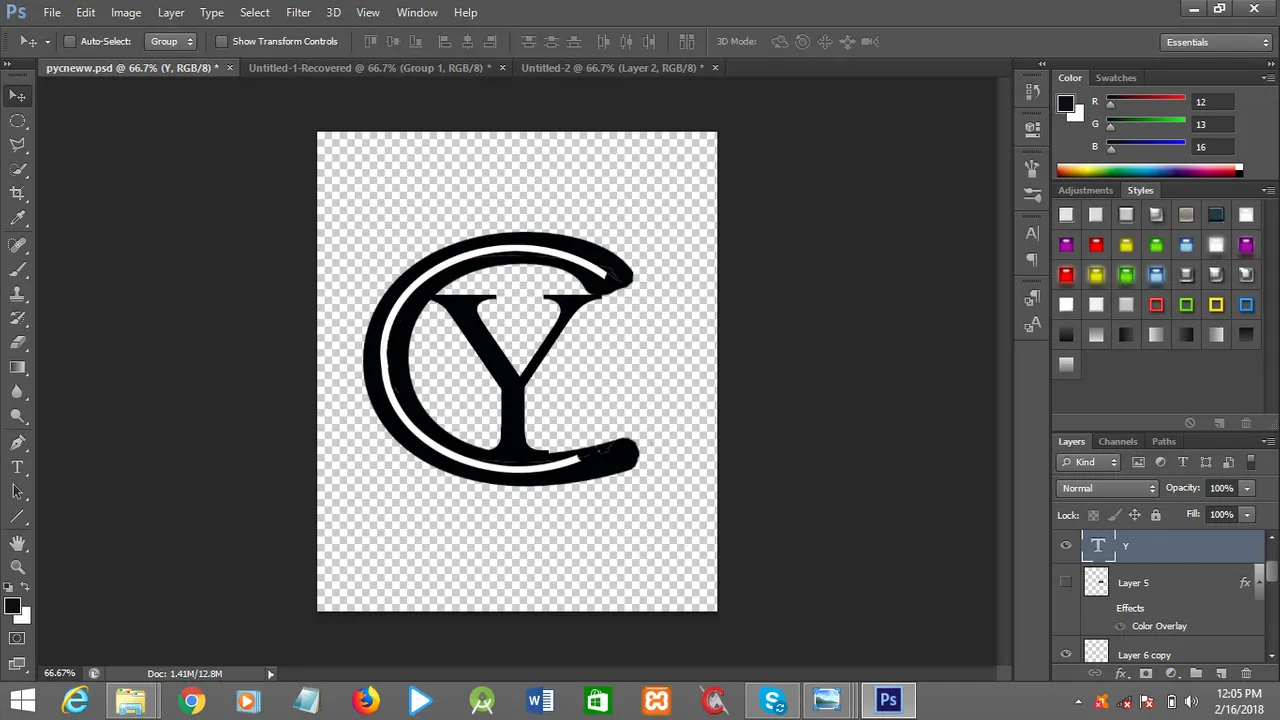Switch to Untitled-1-Recovered document tab
Image resolution: width=1280 pixels, height=720 pixels.
(370, 68)
